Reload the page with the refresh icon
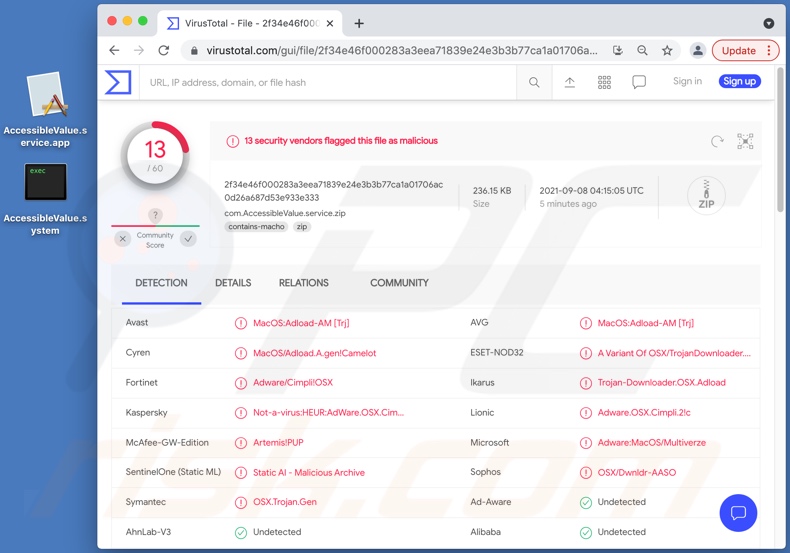This screenshot has height=553, width=790. (164, 50)
